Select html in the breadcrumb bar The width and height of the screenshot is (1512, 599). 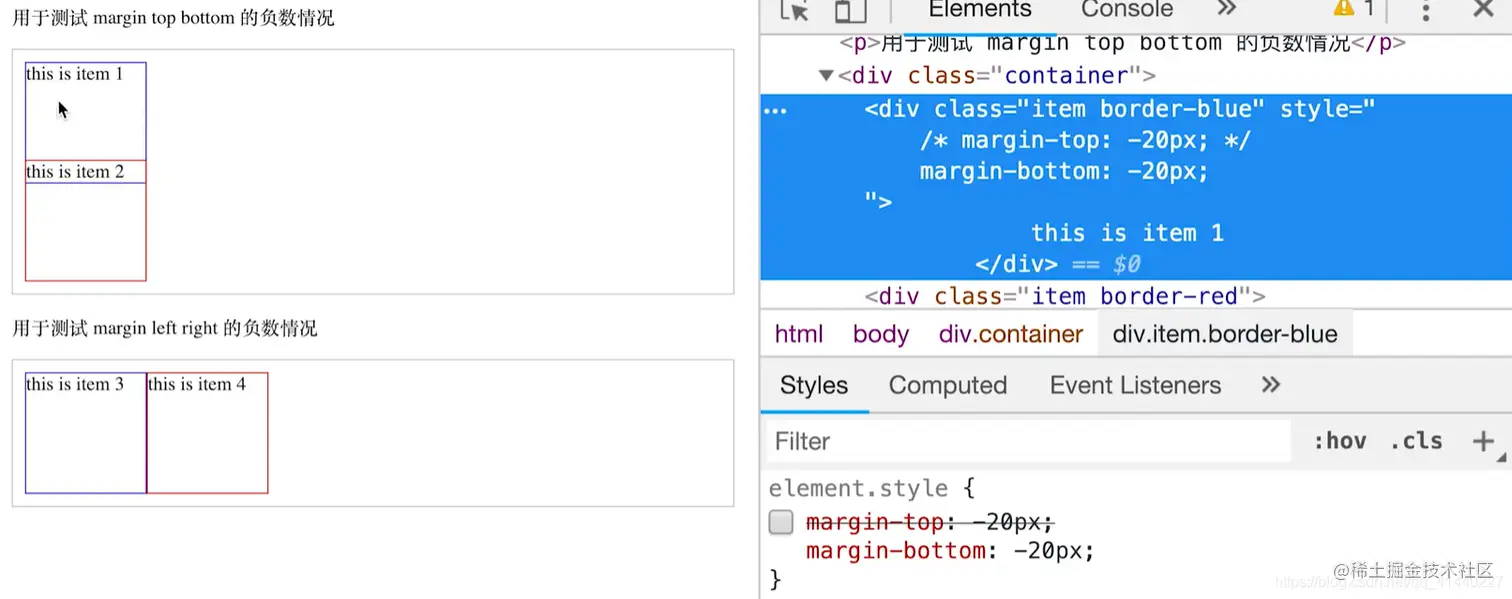[799, 334]
